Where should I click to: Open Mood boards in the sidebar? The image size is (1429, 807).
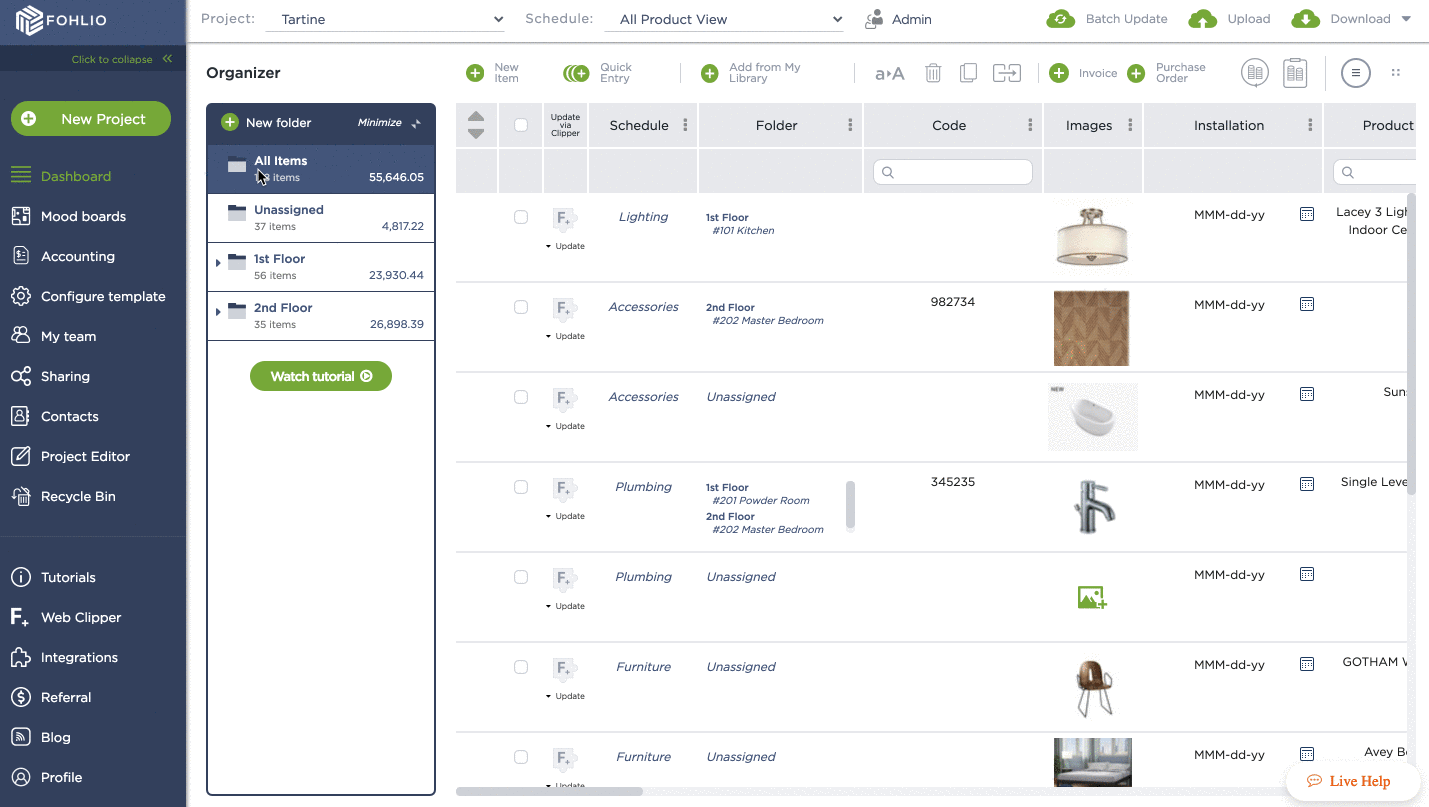83,216
